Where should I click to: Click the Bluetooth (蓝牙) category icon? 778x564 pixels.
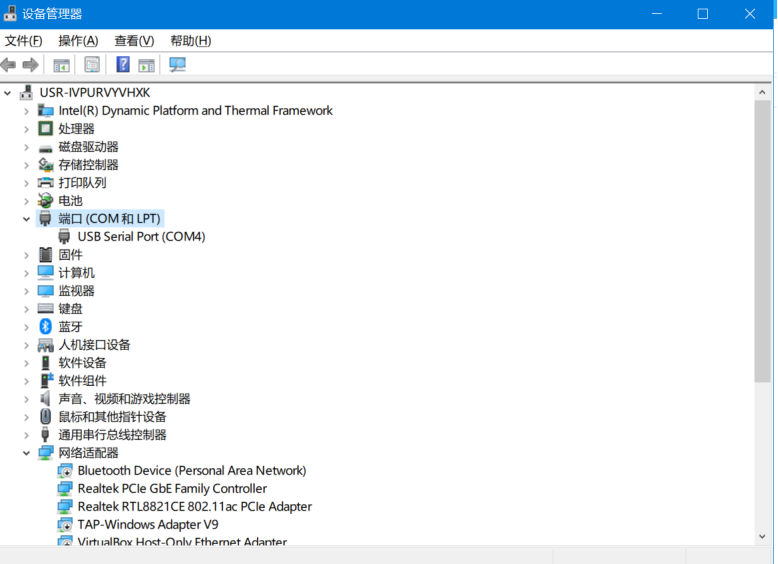(x=45, y=327)
